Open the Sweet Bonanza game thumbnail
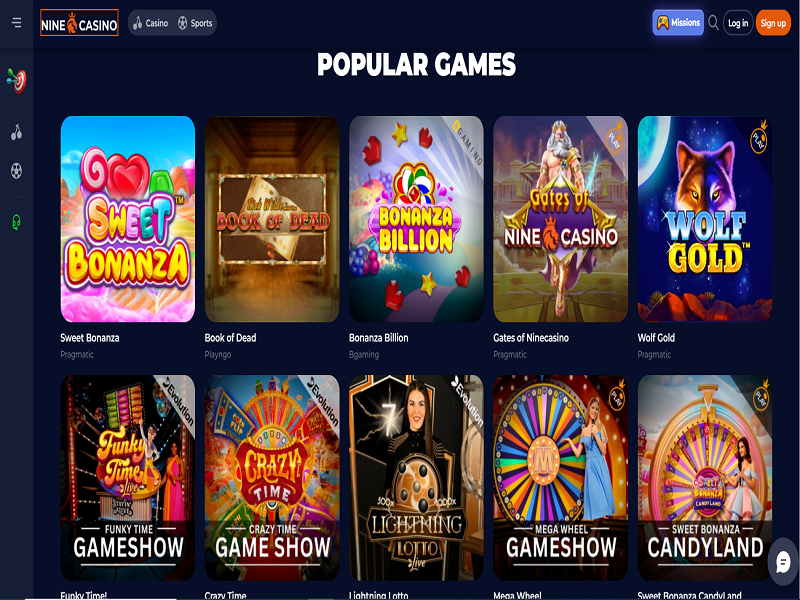The height and width of the screenshot is (600, 800). coord(128,219)
